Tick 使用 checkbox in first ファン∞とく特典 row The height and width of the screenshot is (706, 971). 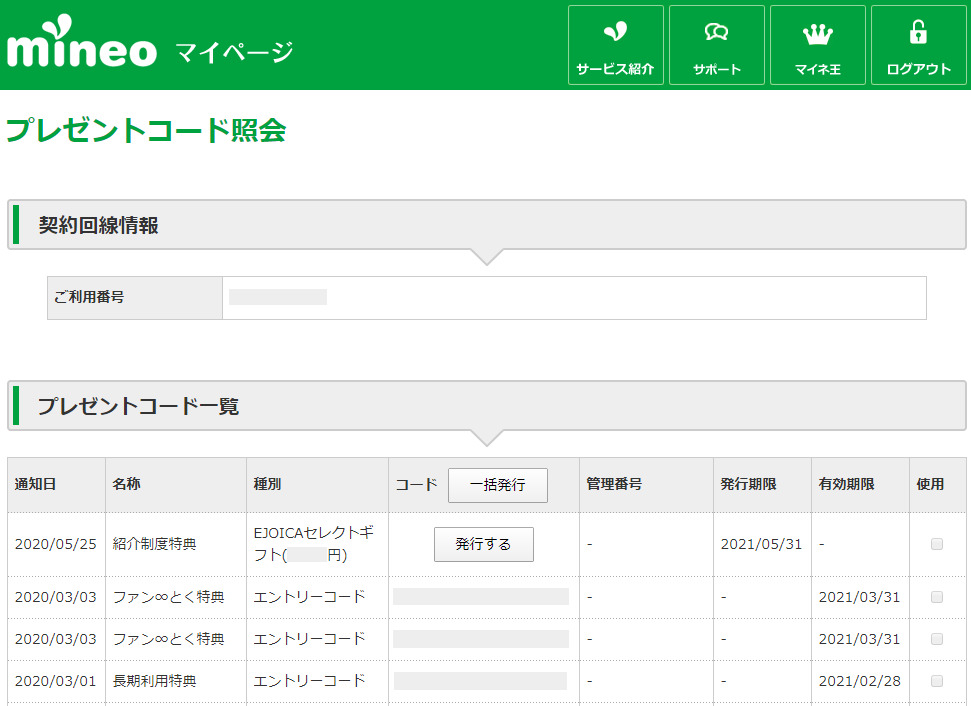(937, 597)
